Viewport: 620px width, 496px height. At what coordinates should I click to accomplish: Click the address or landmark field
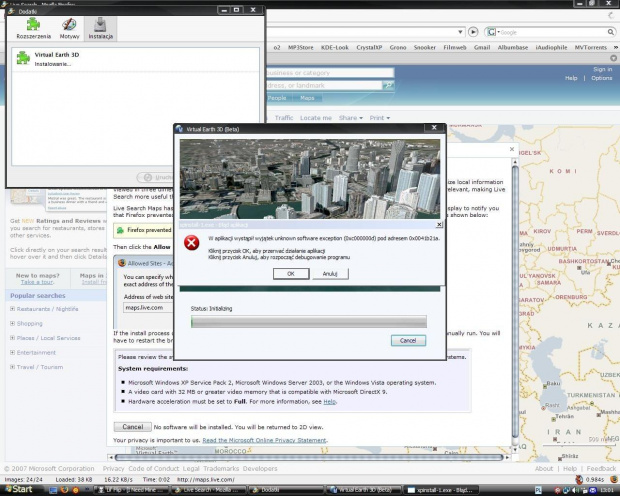323,85
